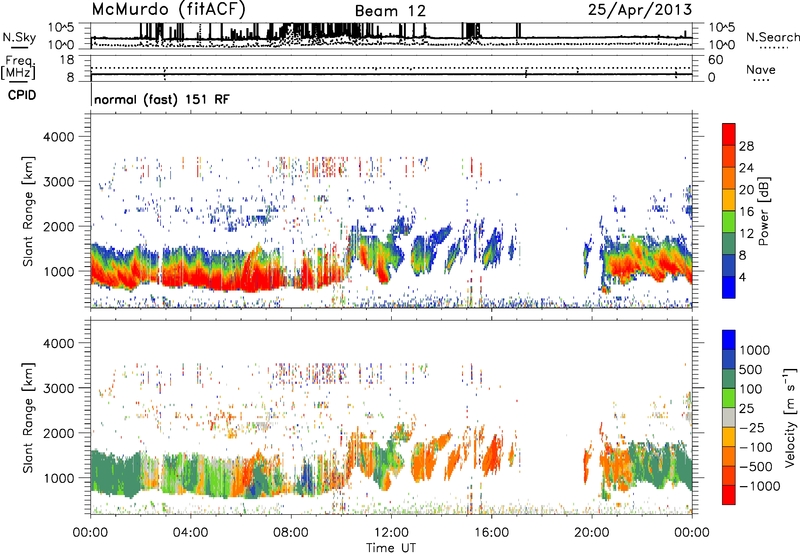Click the red Velocity segment below -1000

pyautogui.click(x=729, y=495)
